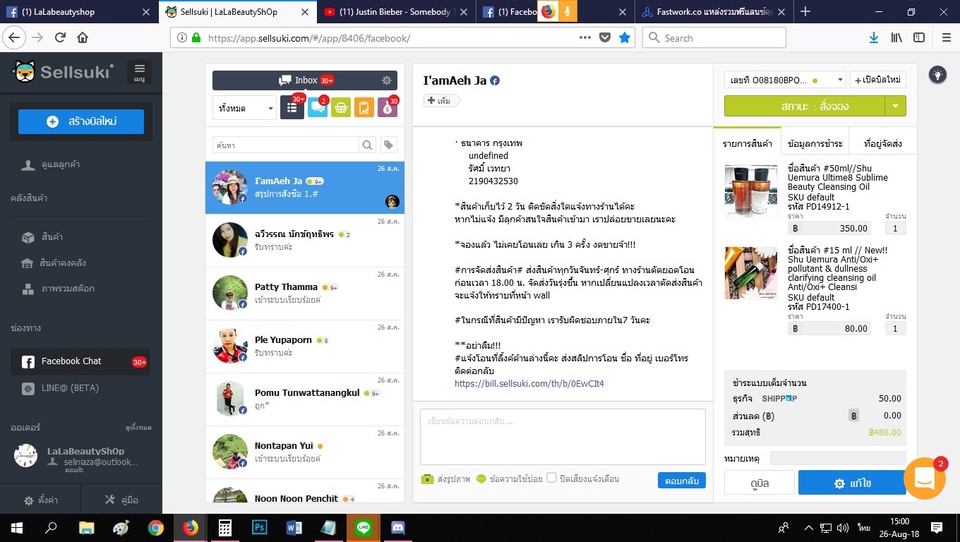960x542 pixels.
Task: Show hidden system tray icons
Action: tap(809, 528)
